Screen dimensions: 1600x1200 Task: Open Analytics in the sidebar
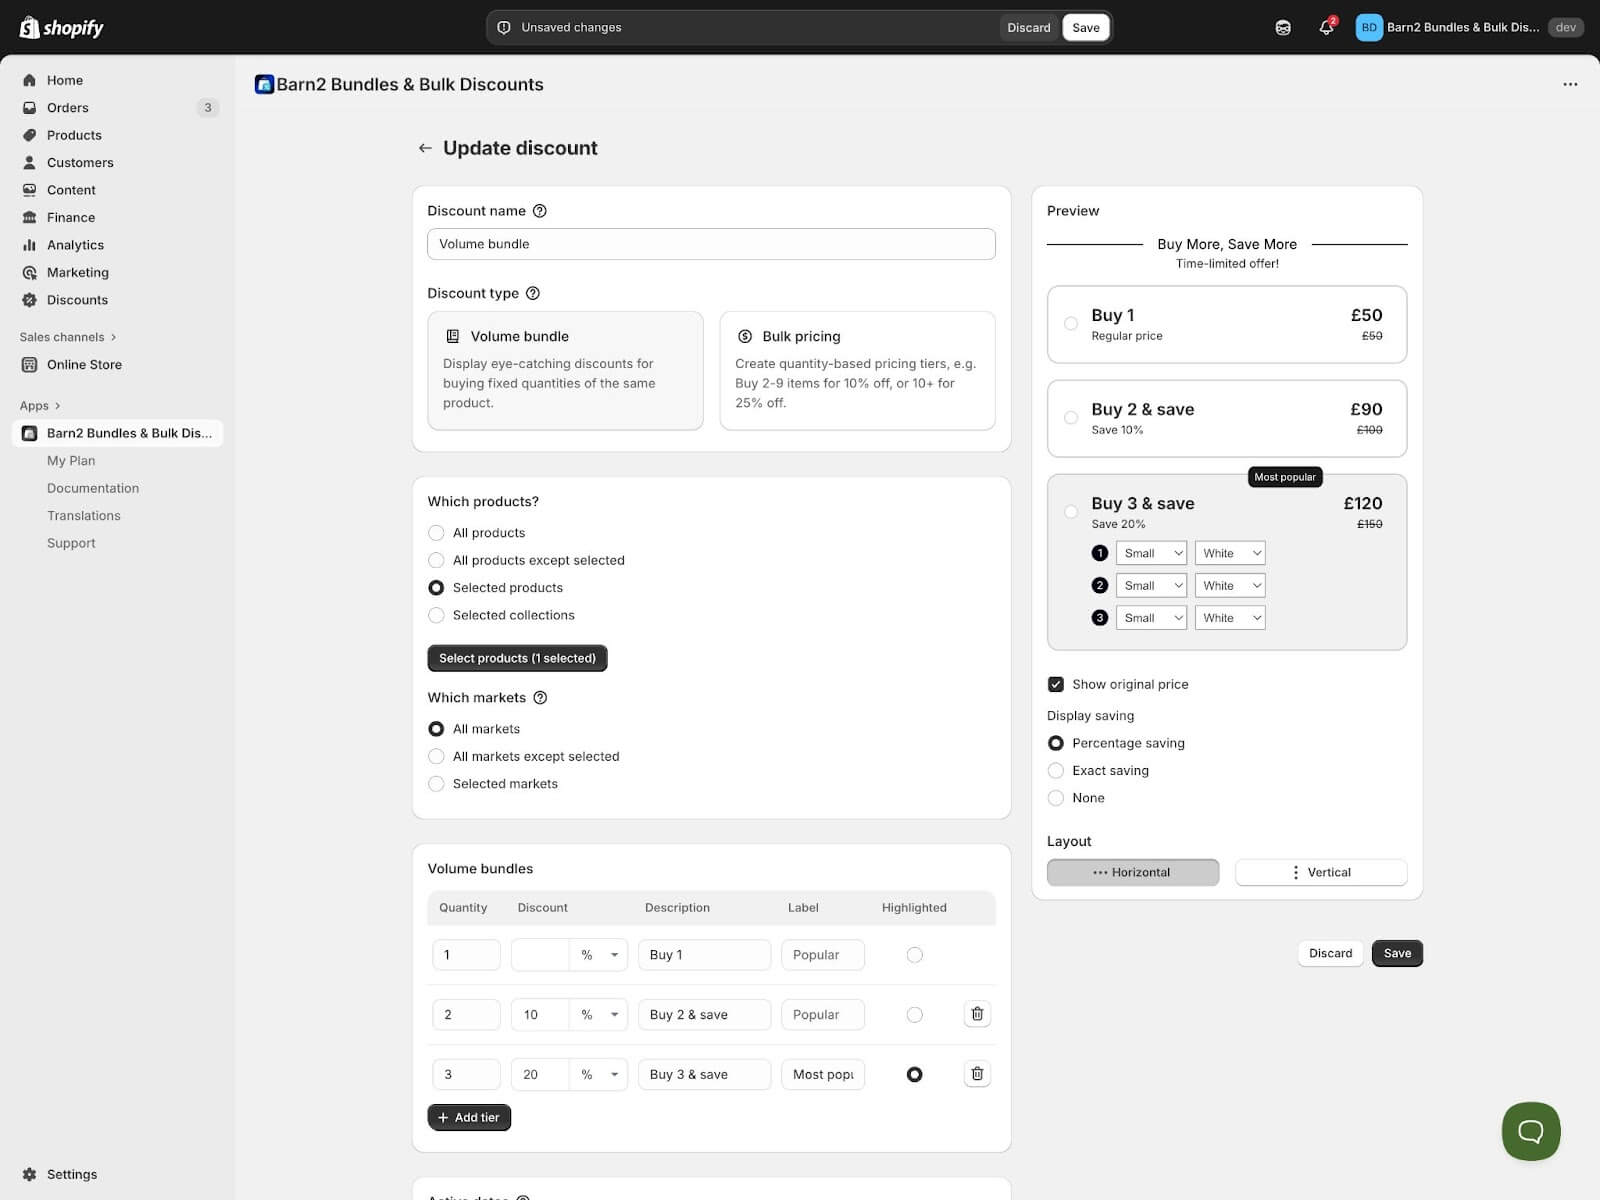coord(75,245)
